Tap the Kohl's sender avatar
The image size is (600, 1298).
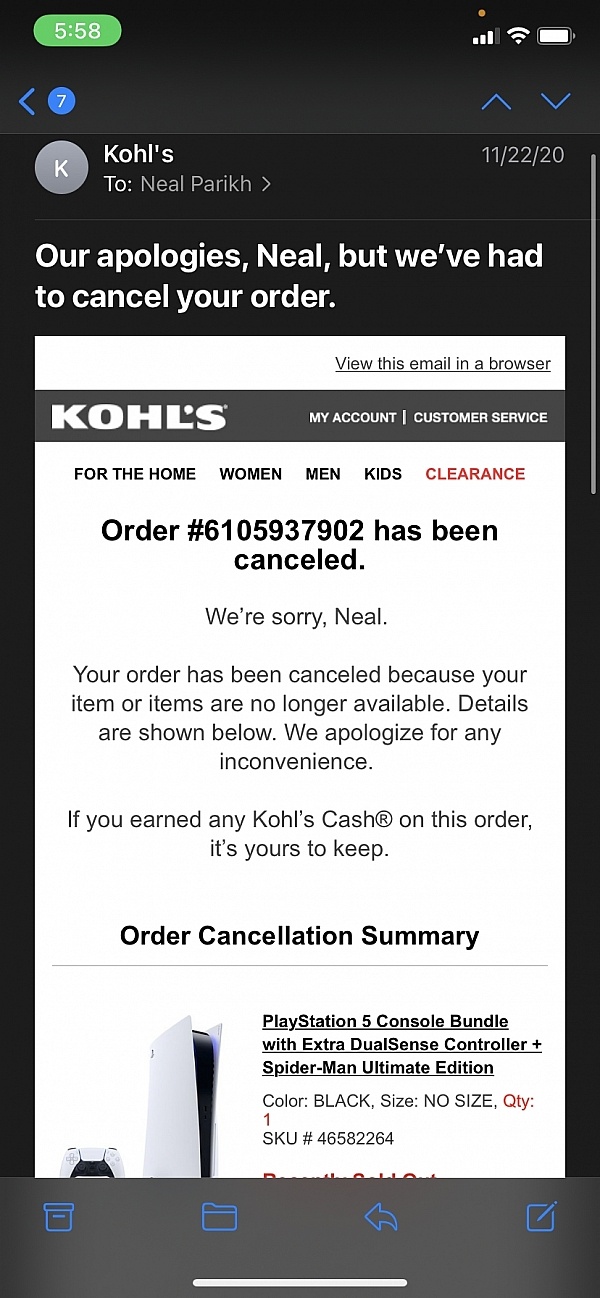[61, 167]
